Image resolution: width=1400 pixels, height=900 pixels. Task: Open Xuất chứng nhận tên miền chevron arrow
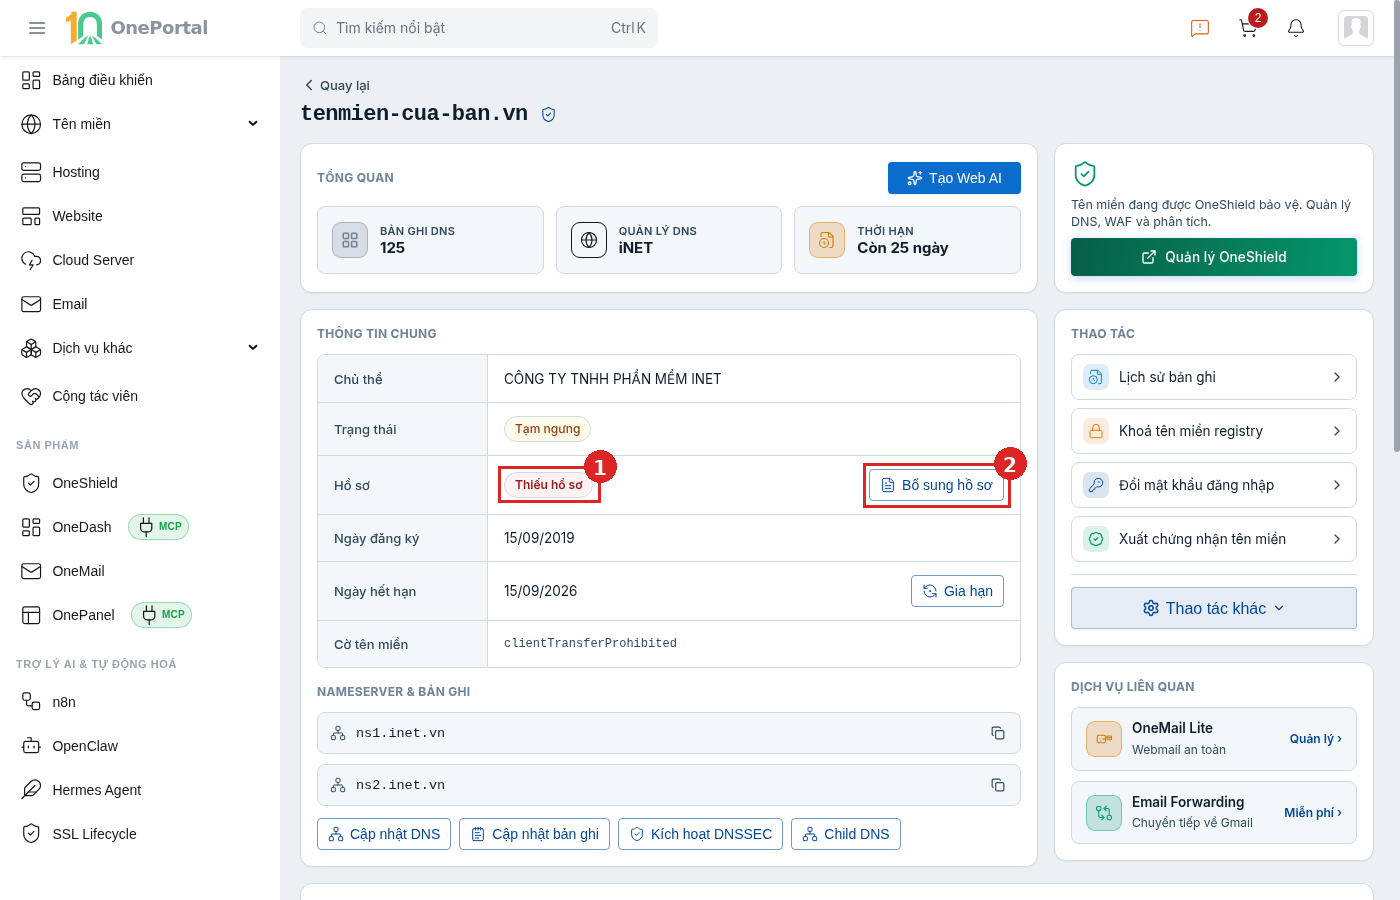[1337, 539]
